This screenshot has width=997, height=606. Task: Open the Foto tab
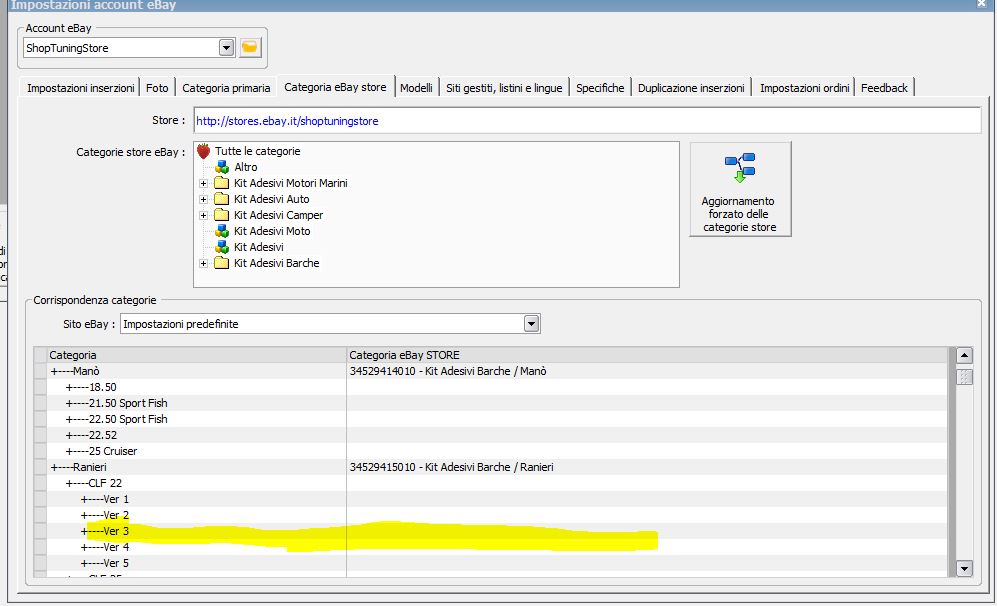click(x=157, y=88)
